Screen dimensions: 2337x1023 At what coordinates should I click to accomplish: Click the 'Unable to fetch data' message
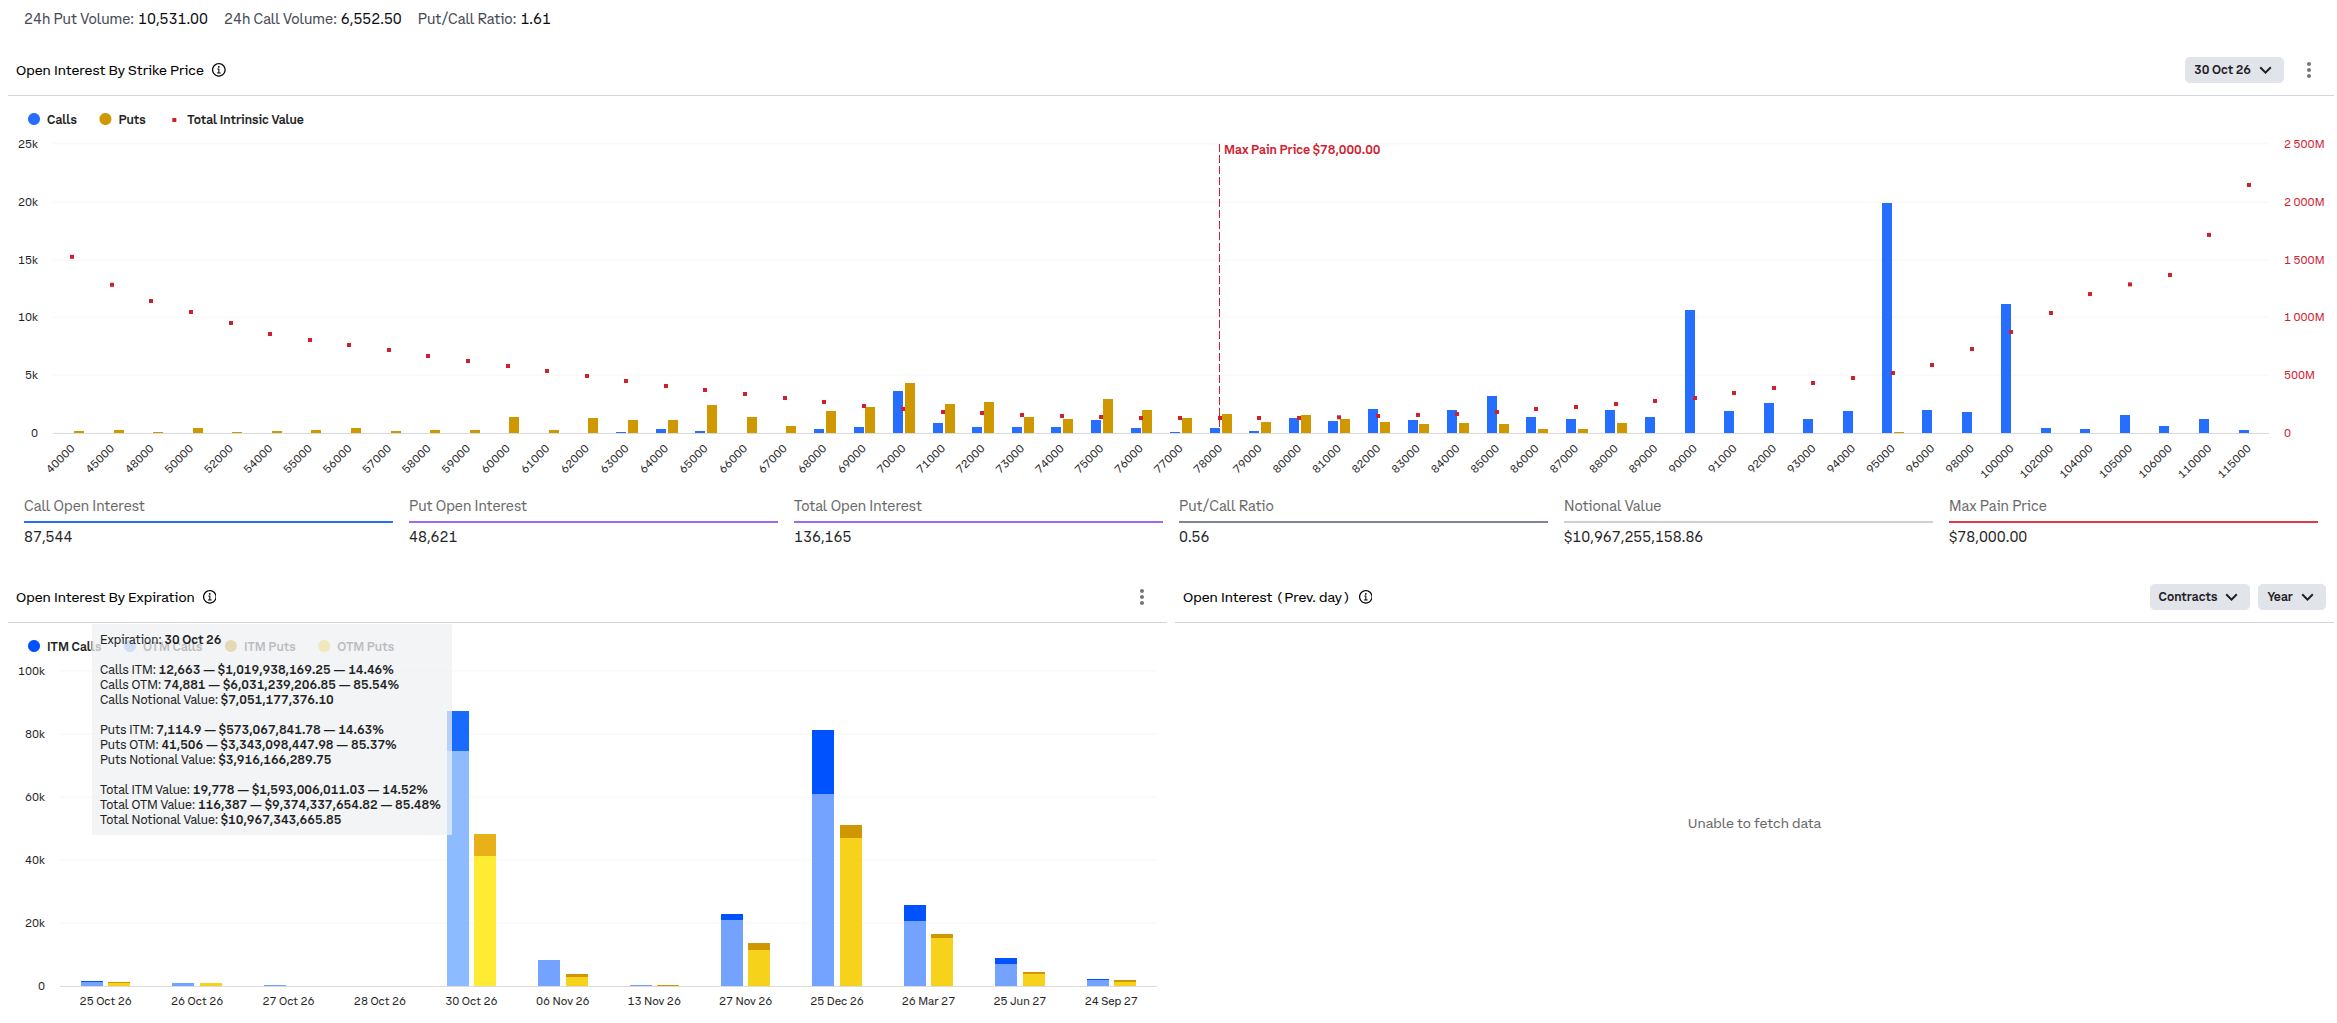pyautogui.click(x=1754, y=824)
